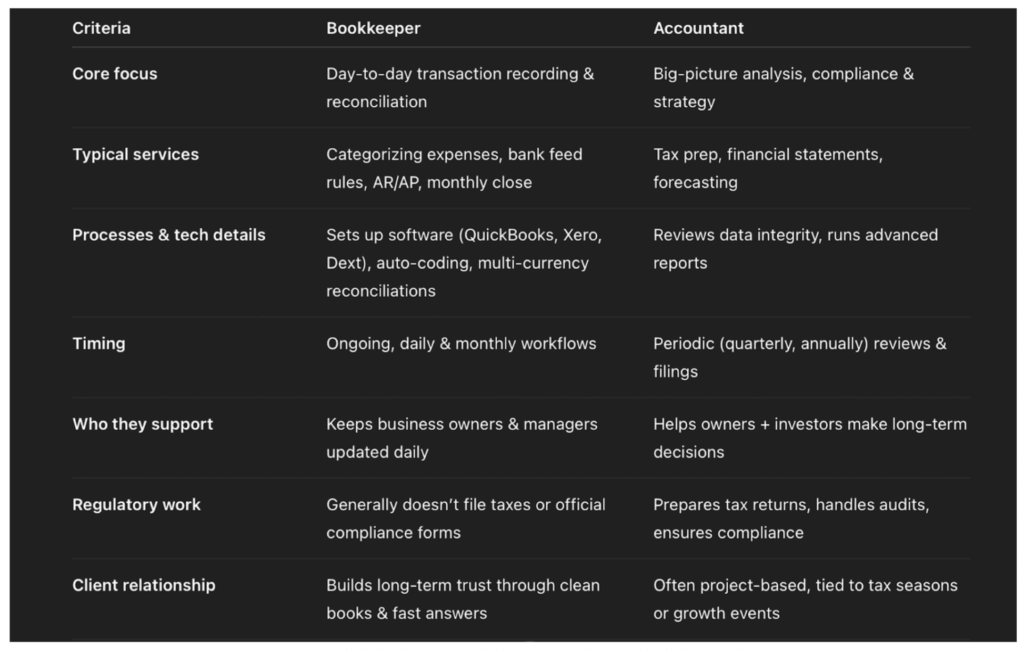Image resolution: width=1024 pixels, height=650 pixels.
Task: Click the Processes & tech details label
Action: pyautogui.click(x=168, y=235)
